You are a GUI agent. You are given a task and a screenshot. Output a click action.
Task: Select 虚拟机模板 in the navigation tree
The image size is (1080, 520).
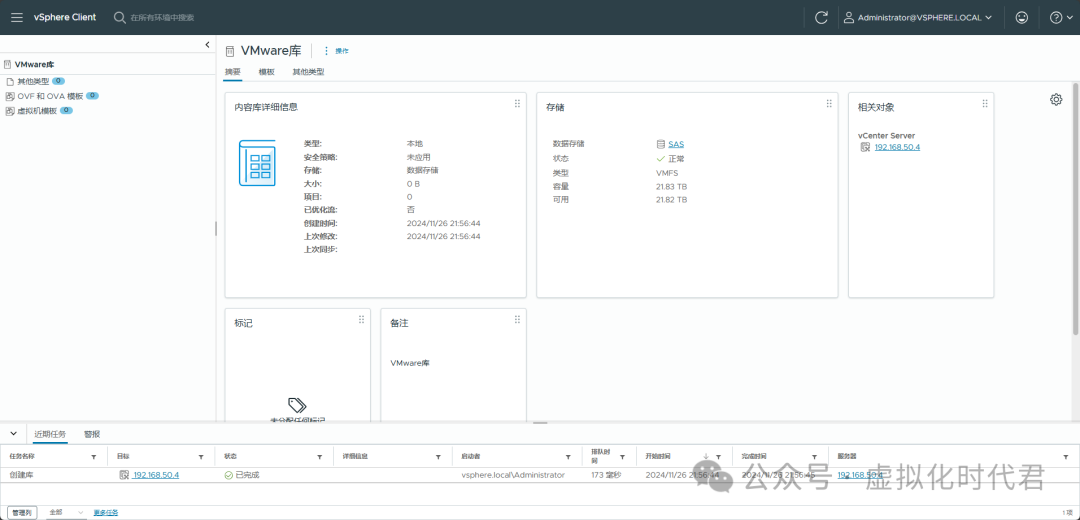37,111
